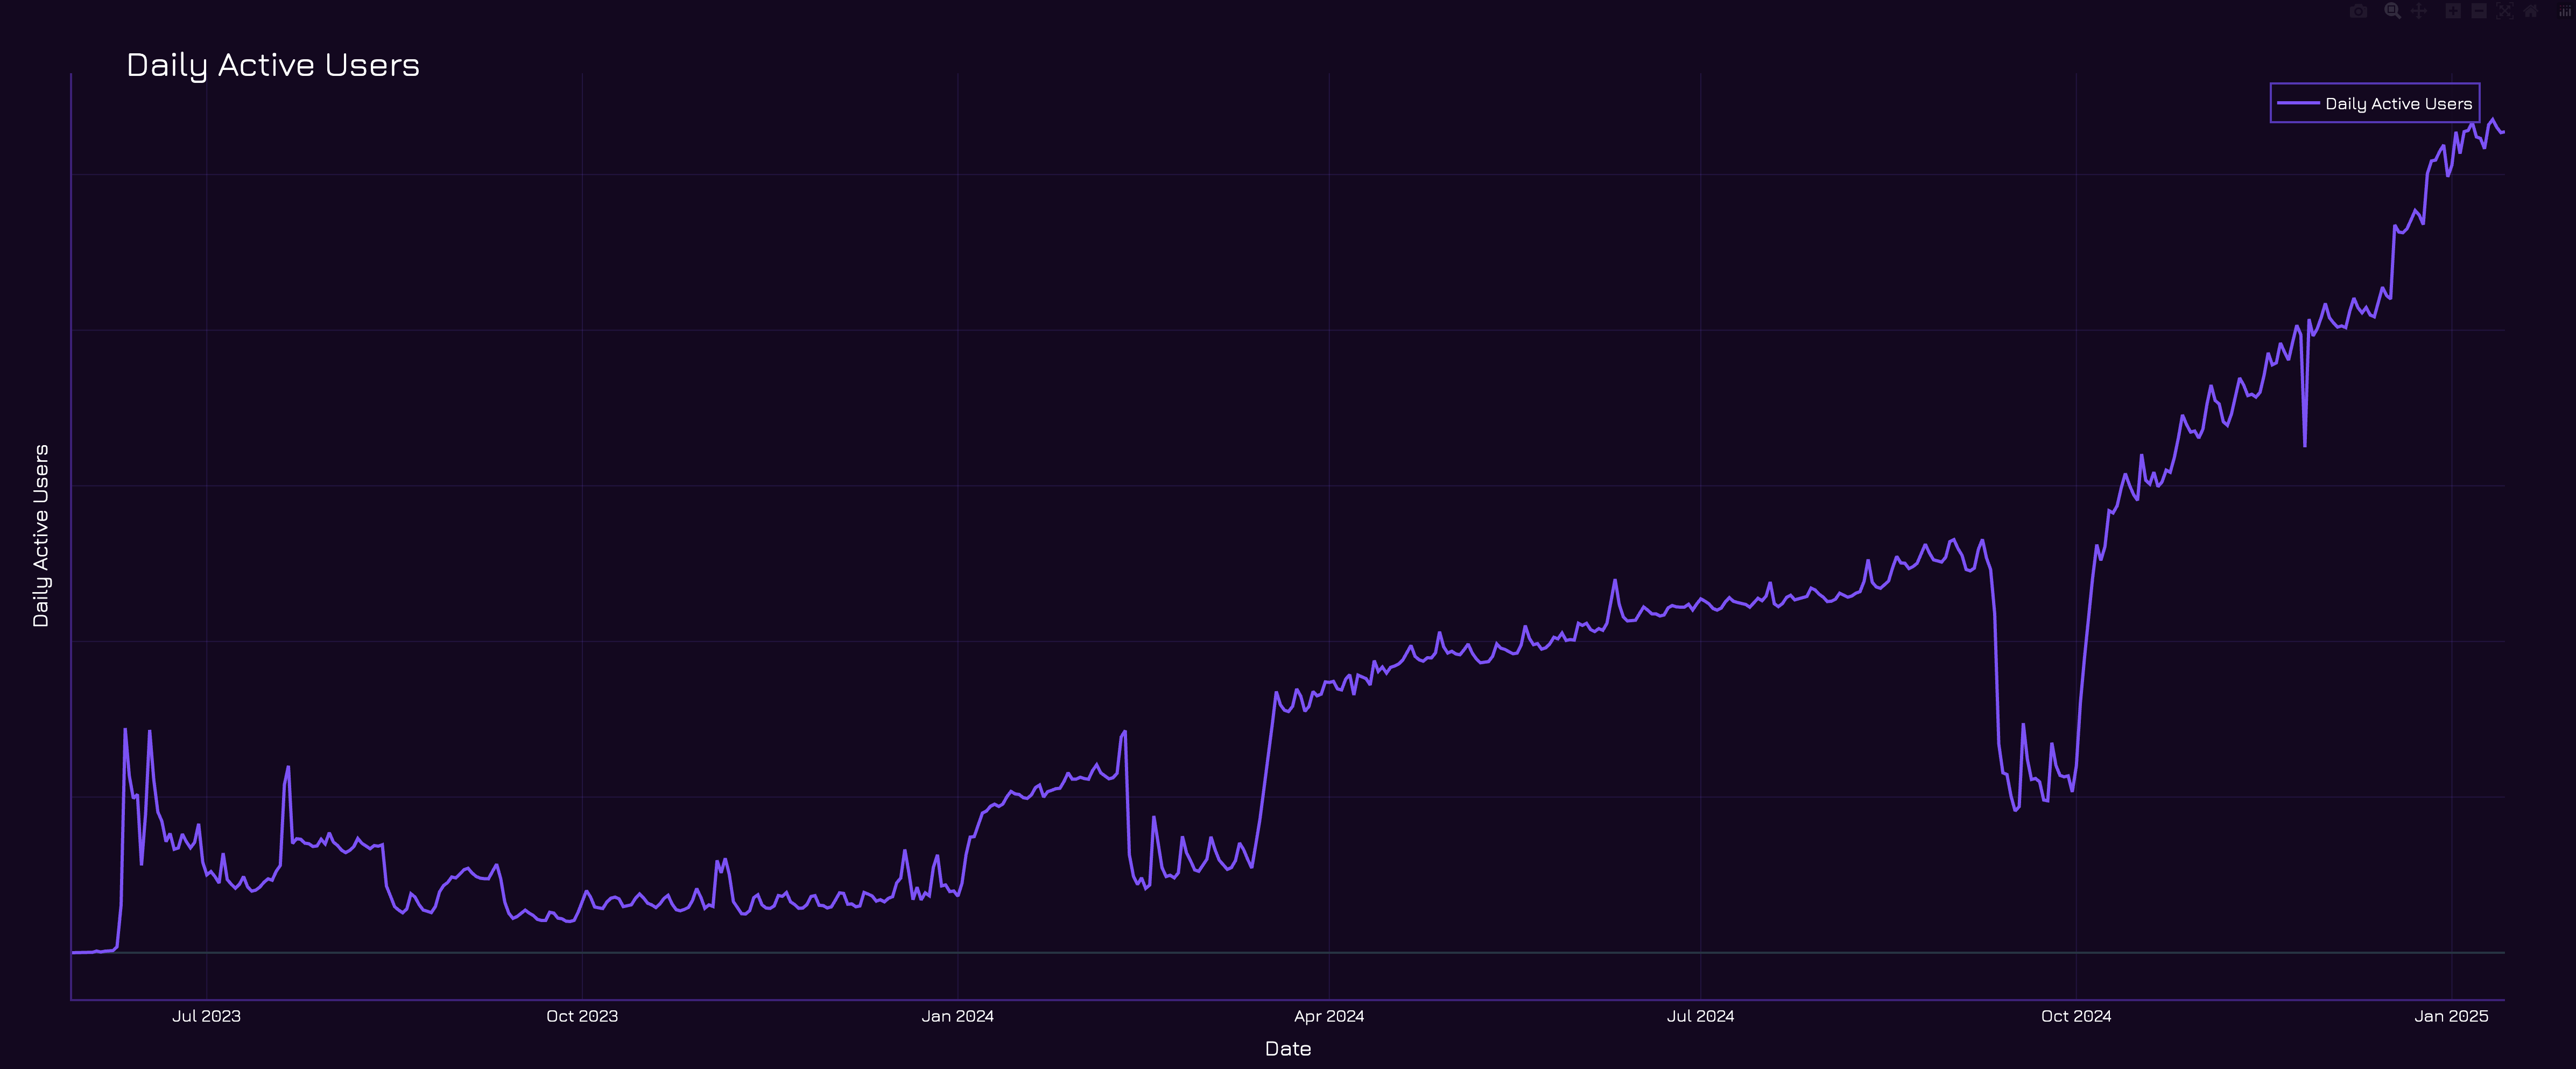Click the reset axes home icon
2576x1069 pixels.
point(2531,11)
